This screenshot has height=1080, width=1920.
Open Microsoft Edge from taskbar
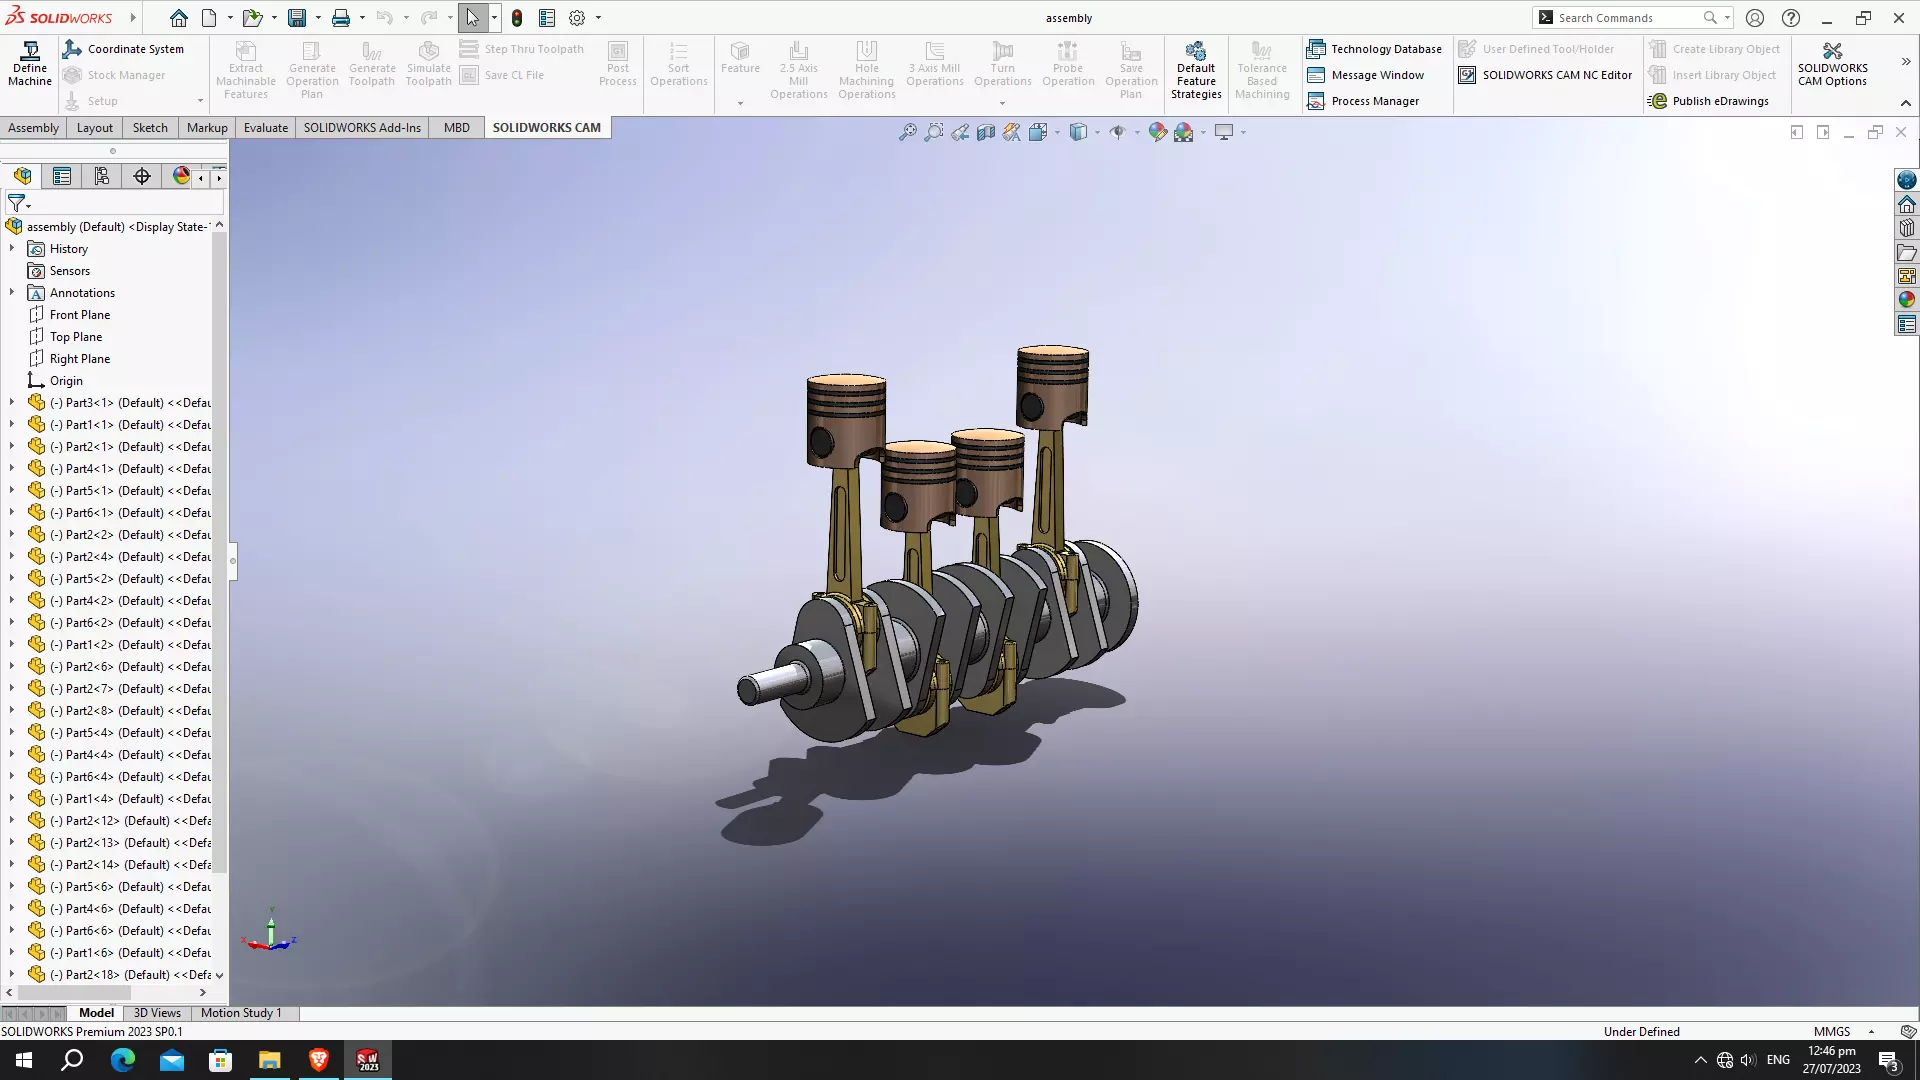tap(122, 1060)
